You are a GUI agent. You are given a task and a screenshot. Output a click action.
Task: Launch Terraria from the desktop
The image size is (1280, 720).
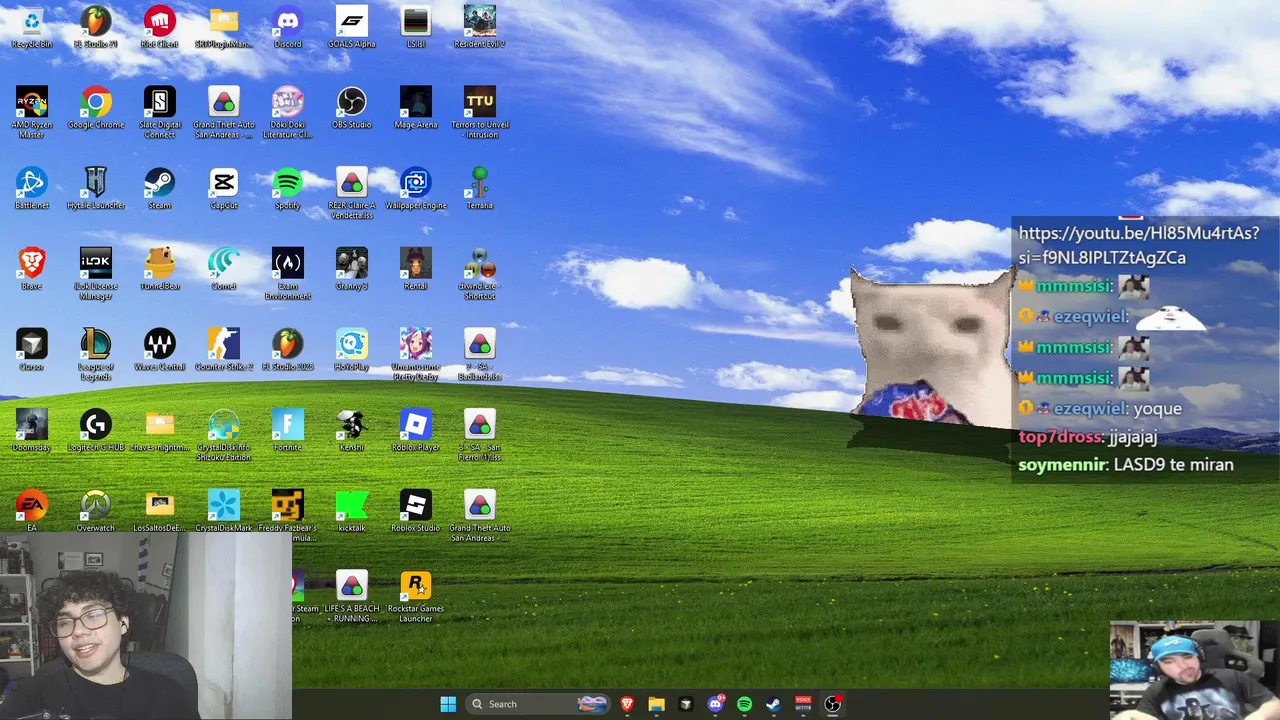coord(480,189)
